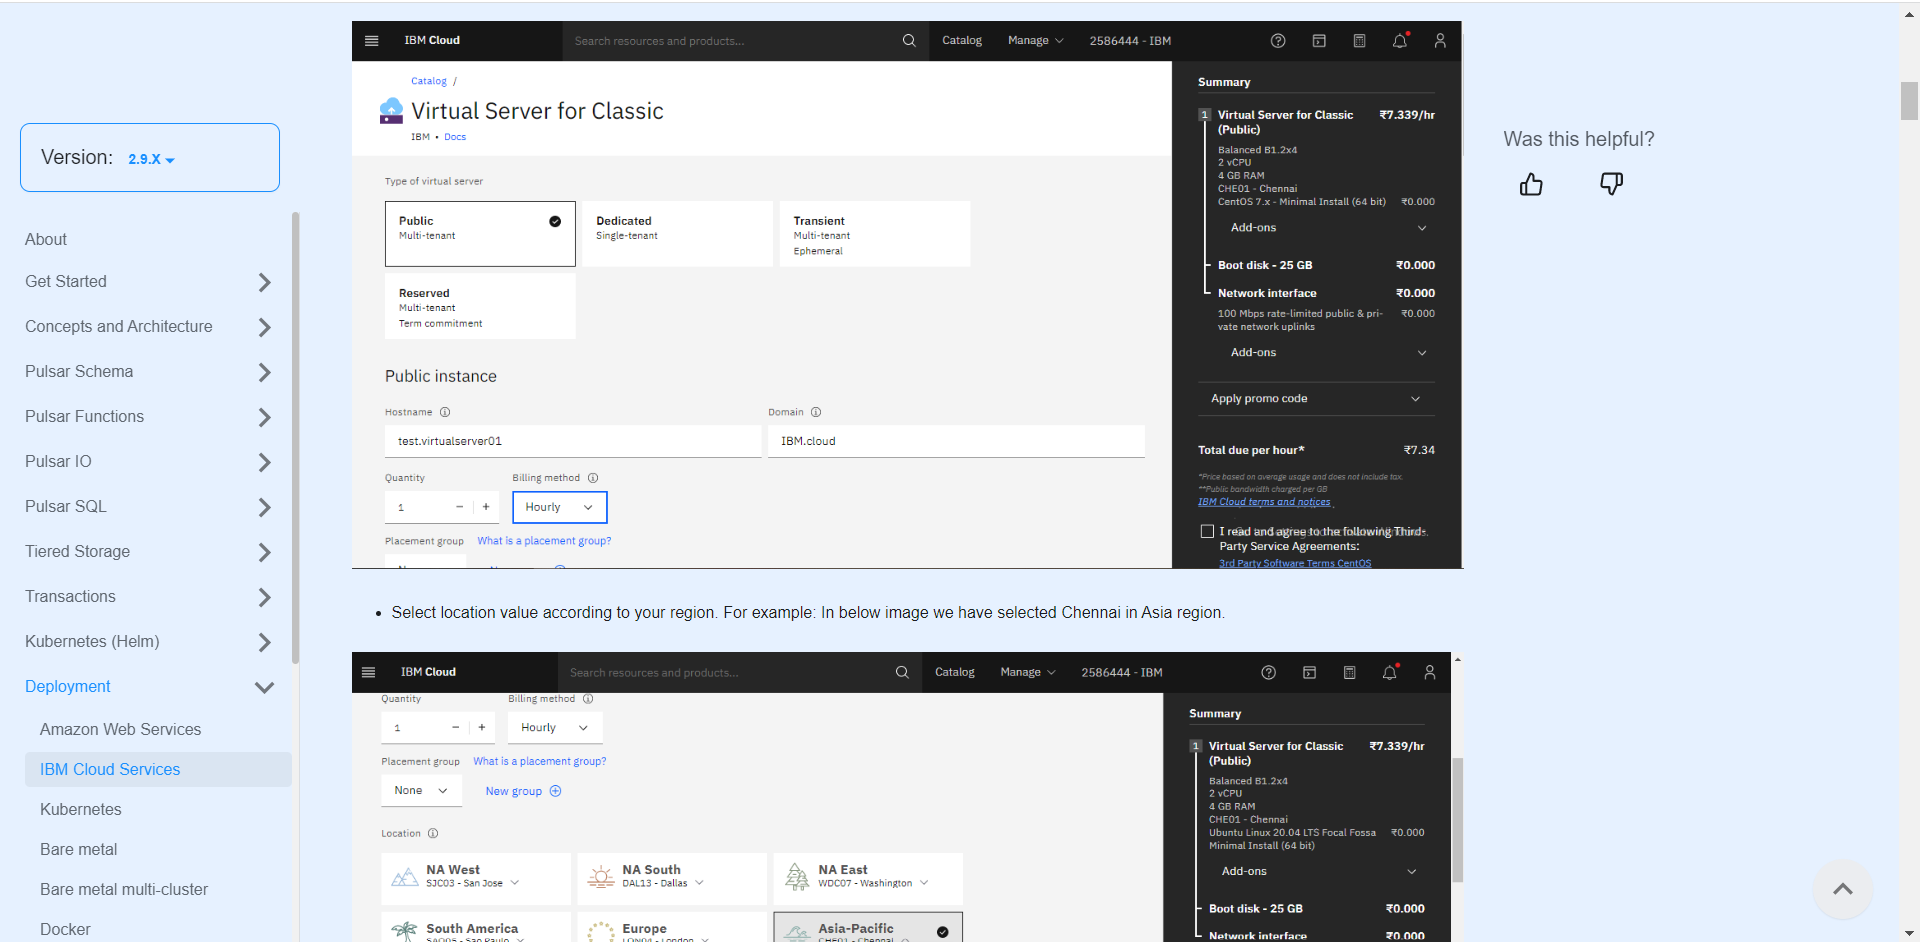Open the About docs page
Screen dimensions: 1920x942
pyautogui.click(x=46, y=239)
